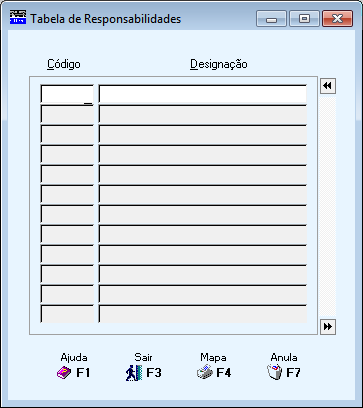Maximize the Tabela de Responsabilidades window

tap(304, 19)
